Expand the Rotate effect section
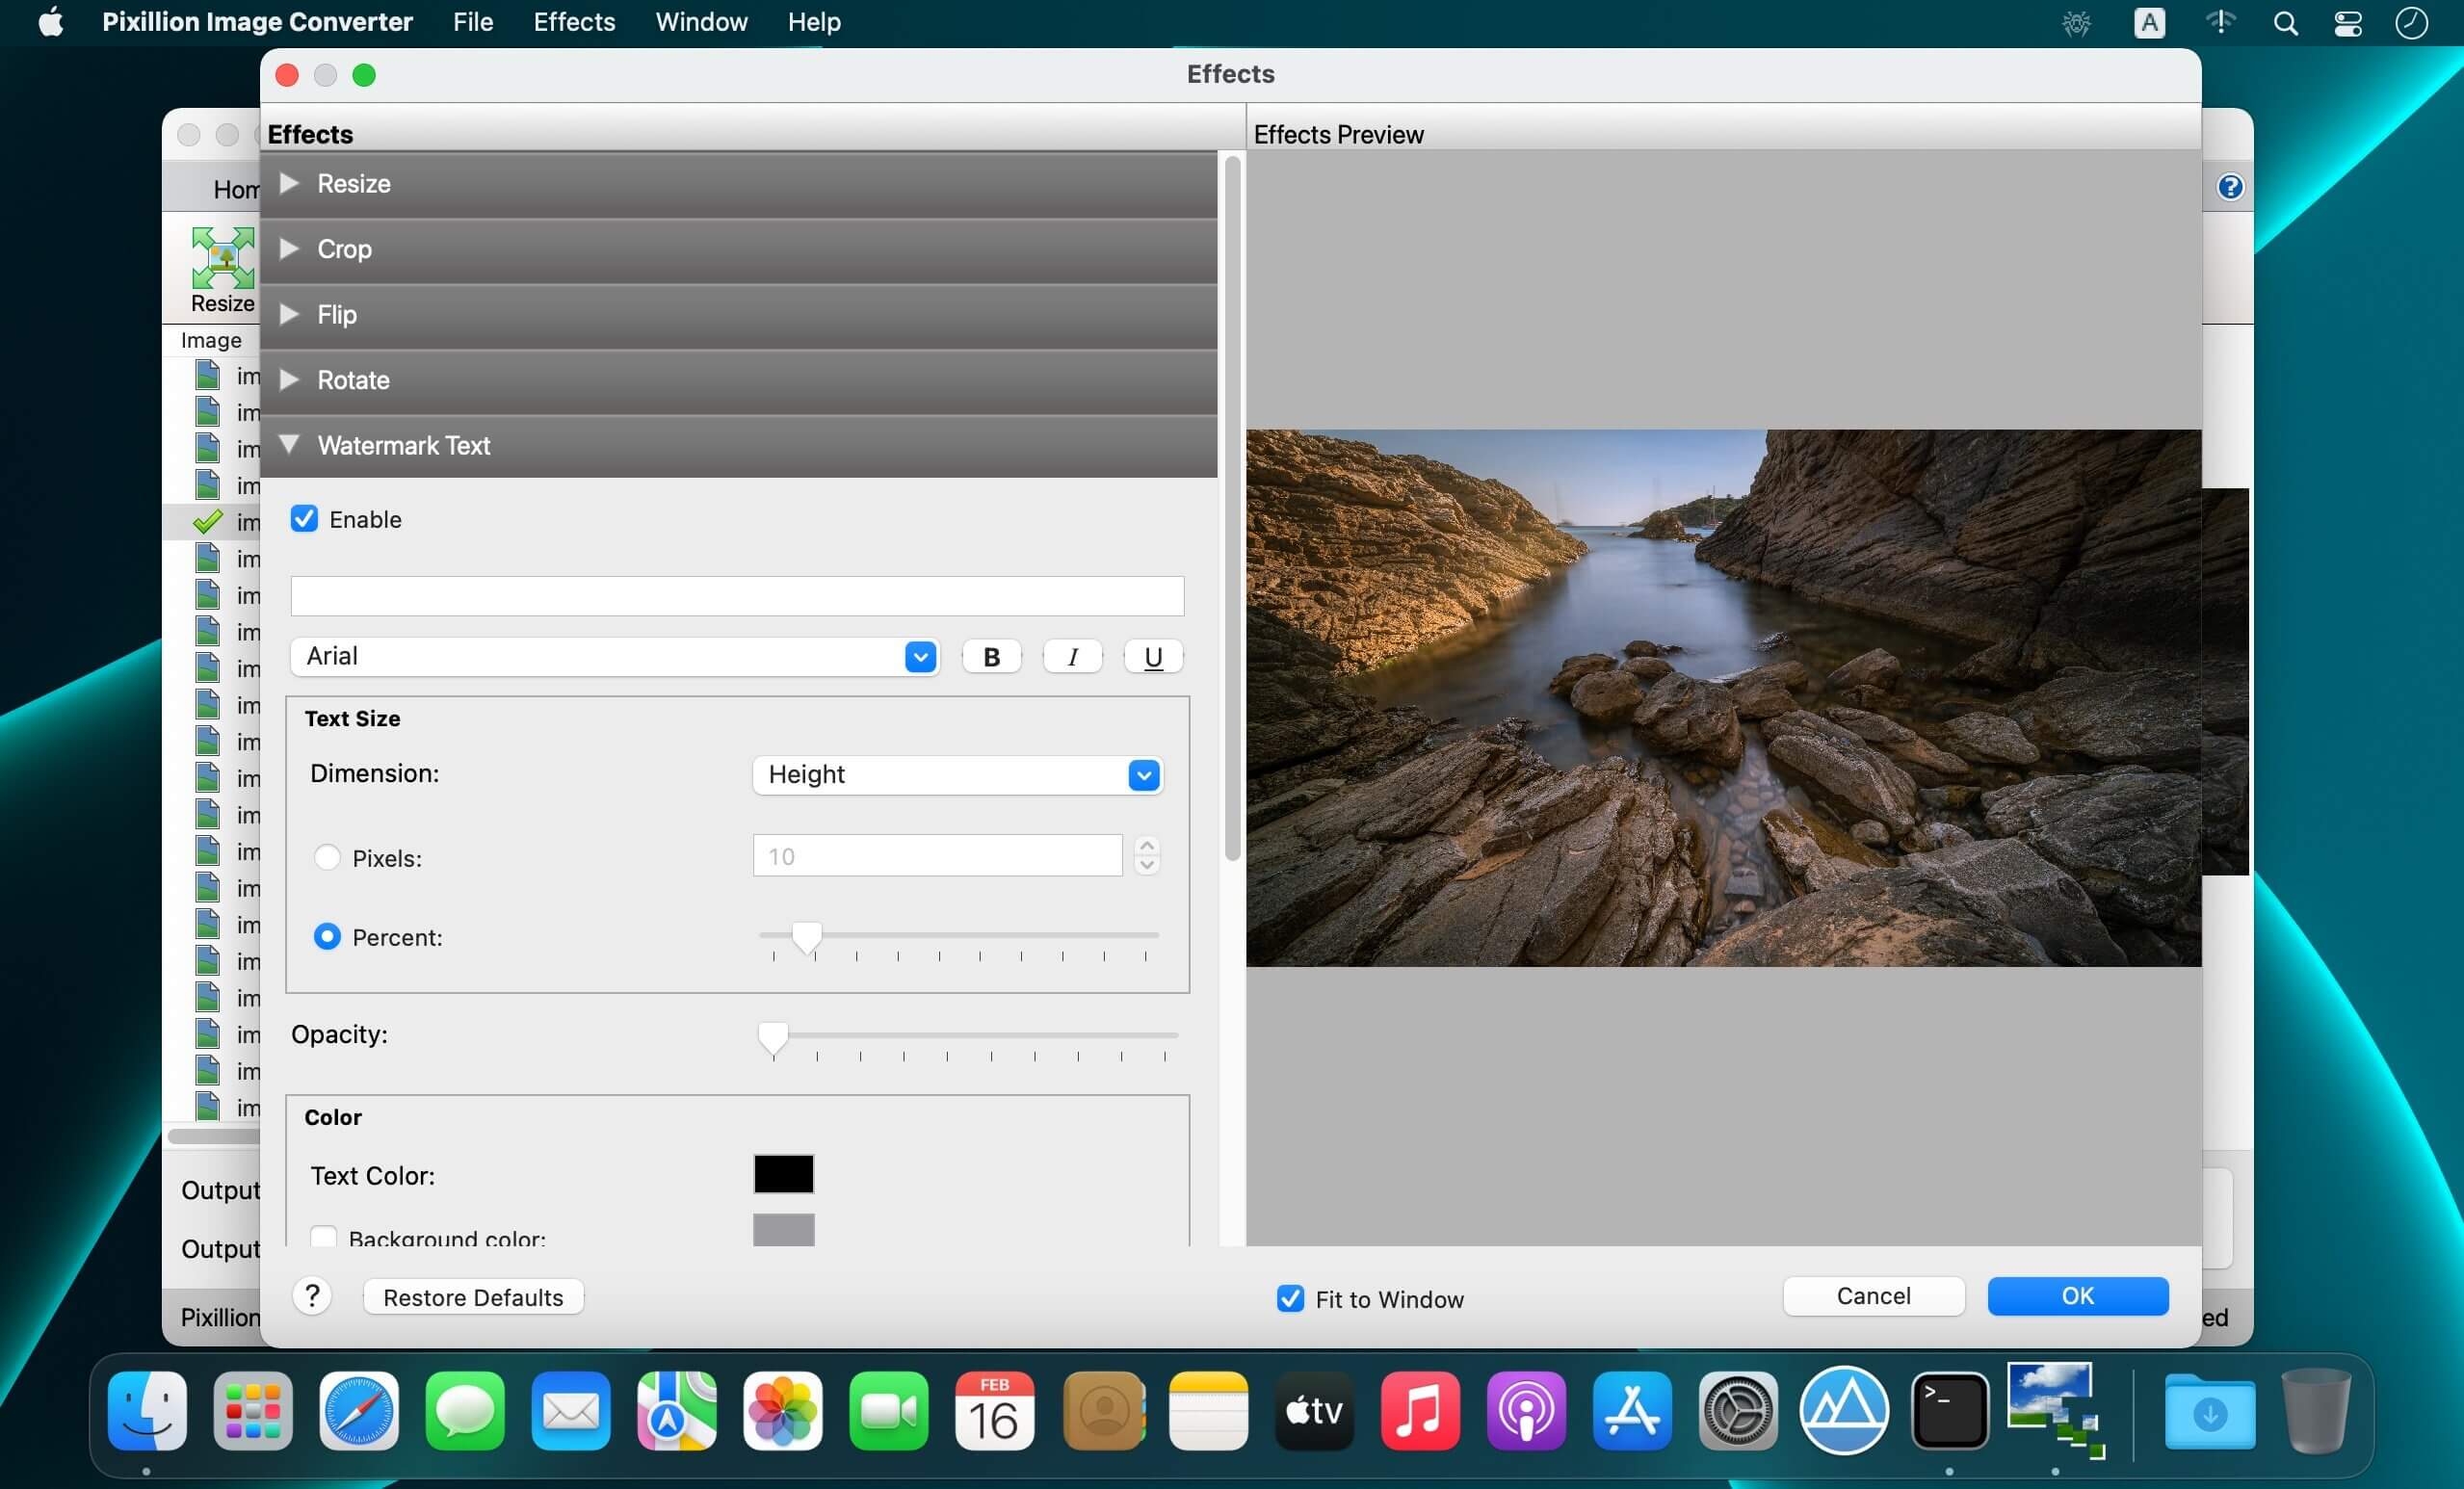The width and height of the screenshot is (2464, 1489). (x=739, y=380)
